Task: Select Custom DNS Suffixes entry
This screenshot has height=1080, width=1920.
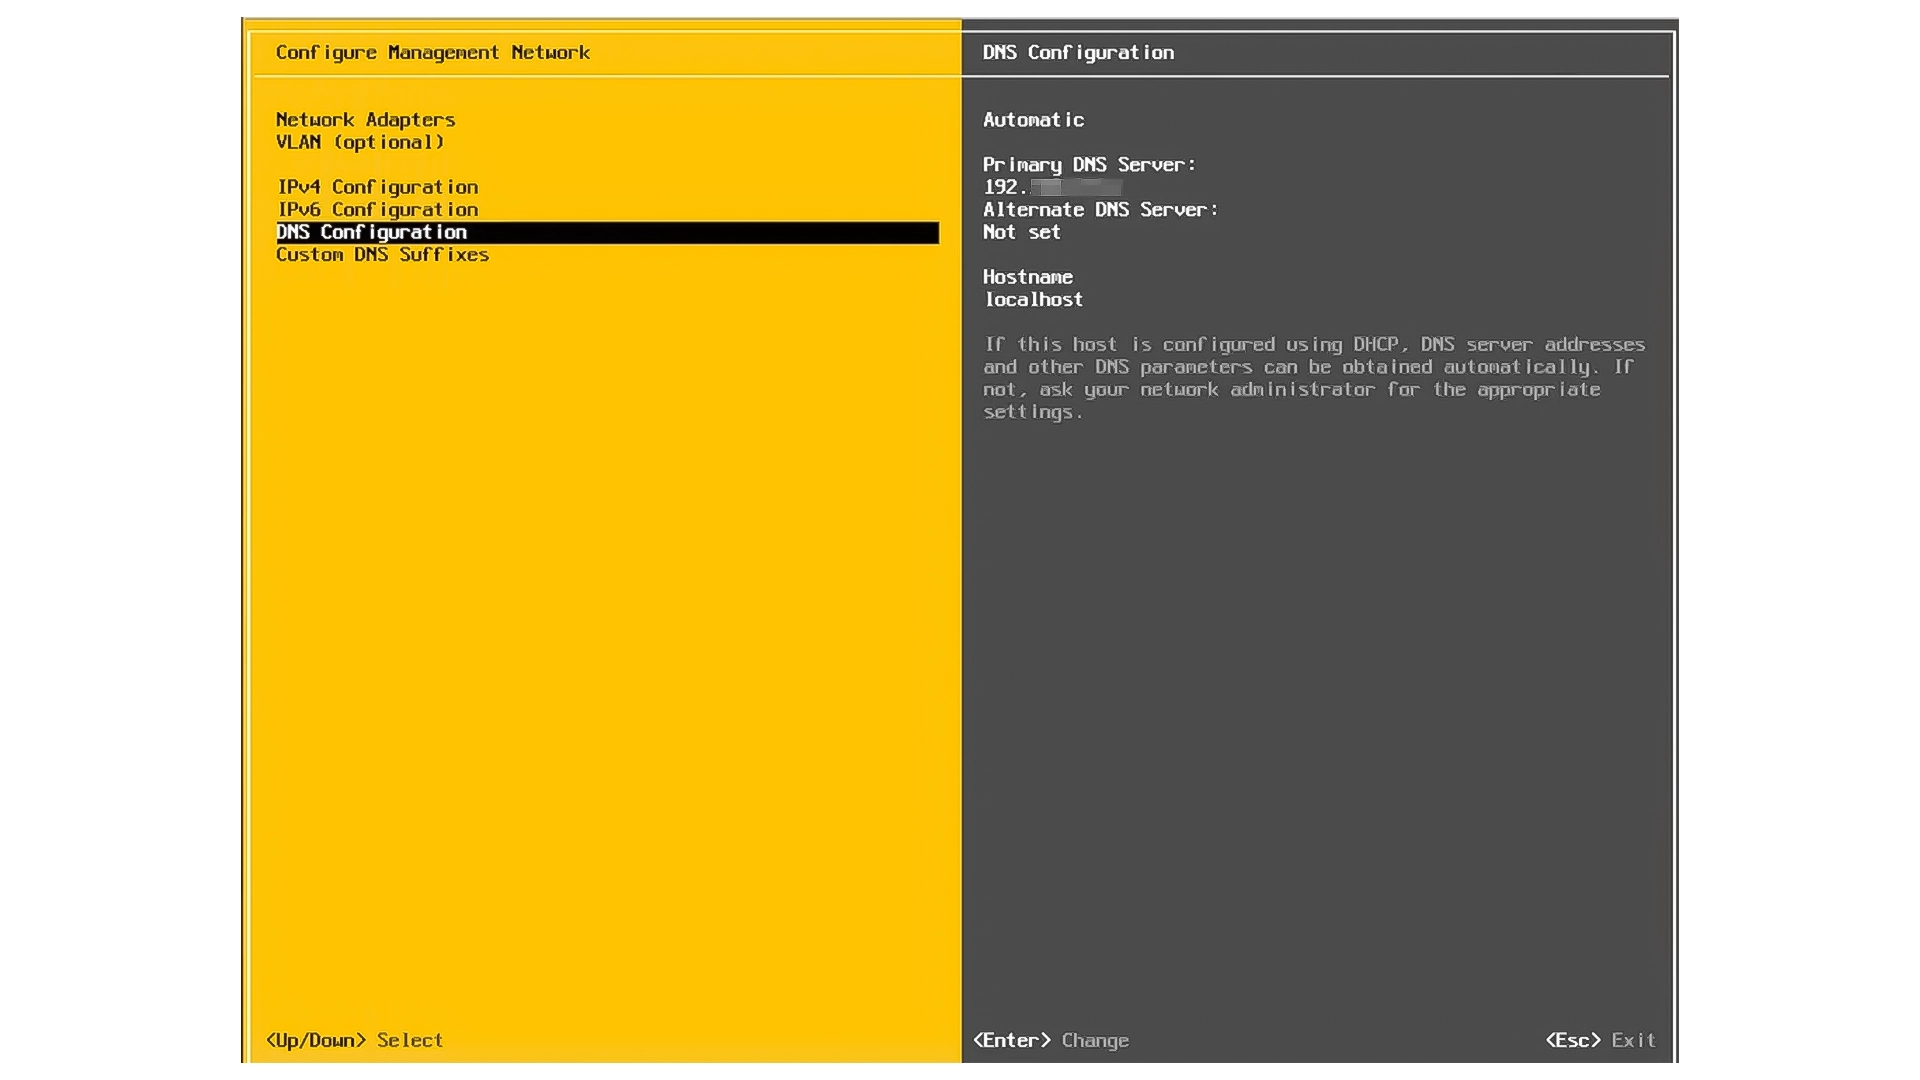Action: 382,255
